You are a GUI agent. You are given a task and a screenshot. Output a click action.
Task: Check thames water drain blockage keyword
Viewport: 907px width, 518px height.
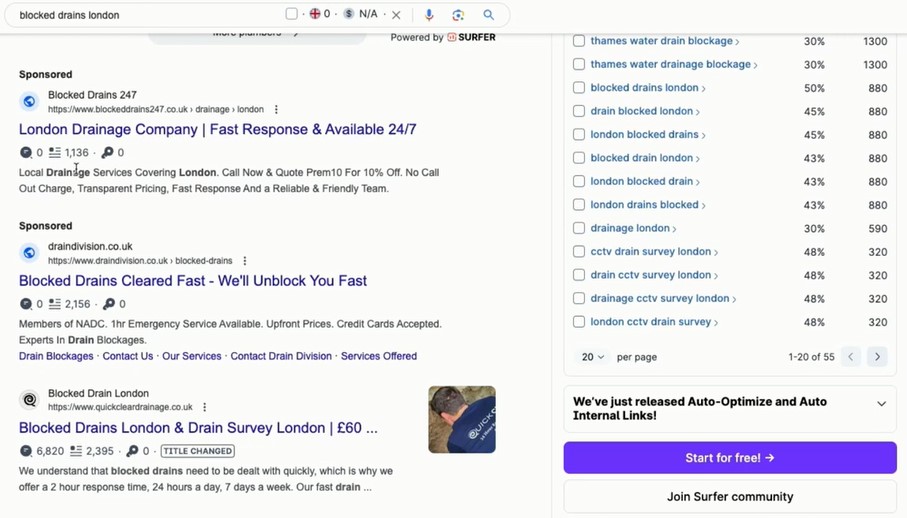pos(578,40)
